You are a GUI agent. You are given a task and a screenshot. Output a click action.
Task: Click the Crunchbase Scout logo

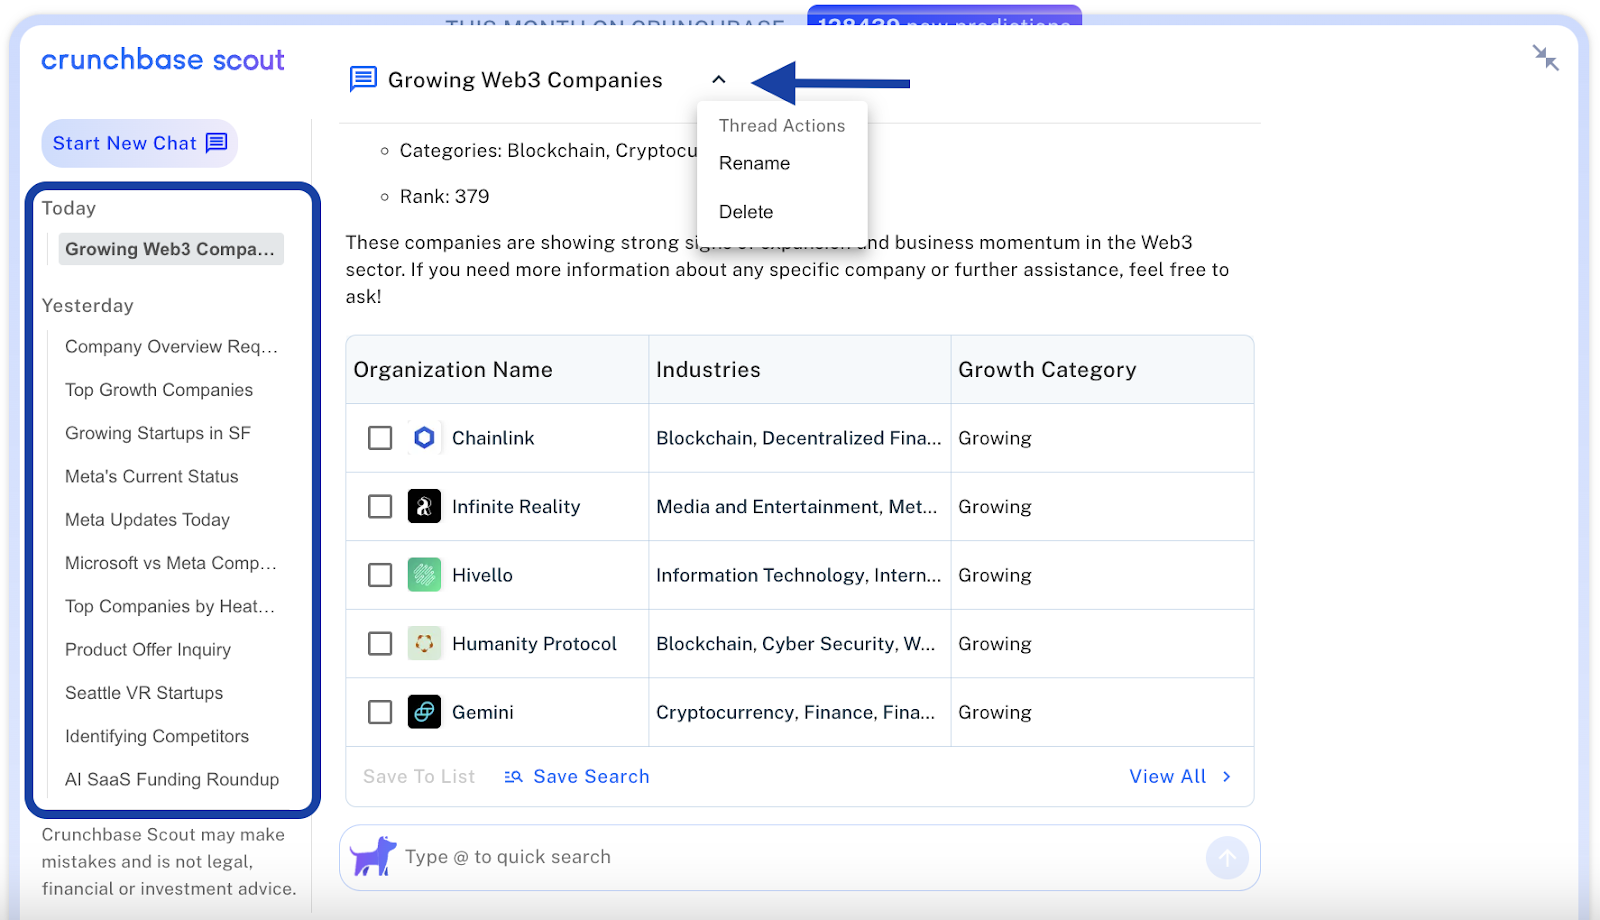pos(163,60)
